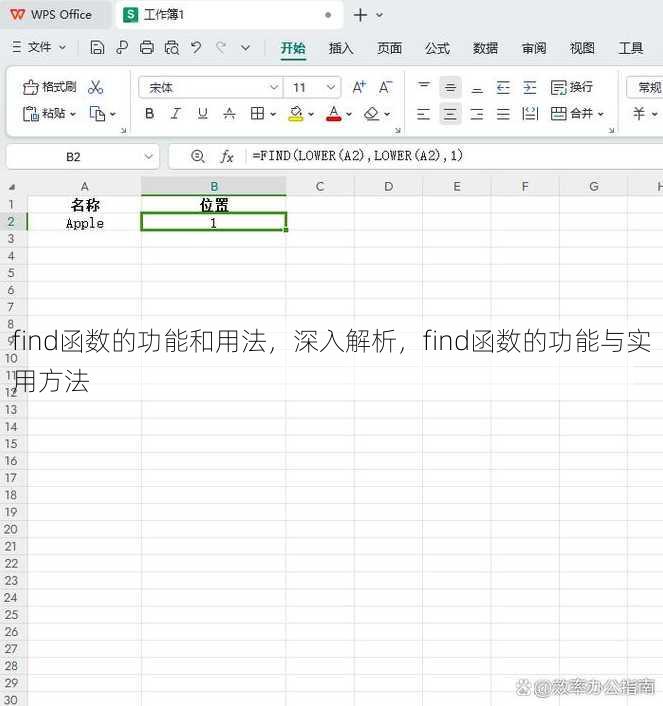Toggle Wrap Text (换行)

pos(572,87)
